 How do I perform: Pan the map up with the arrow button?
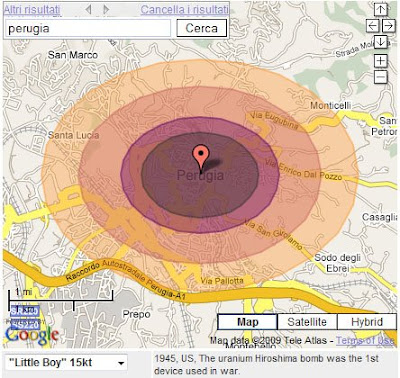380,9
